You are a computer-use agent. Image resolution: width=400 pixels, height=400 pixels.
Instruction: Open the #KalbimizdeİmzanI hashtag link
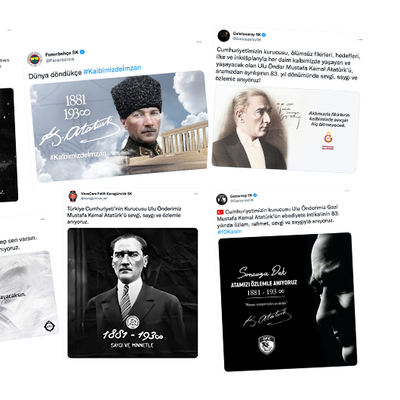click(x=112, y=70)
